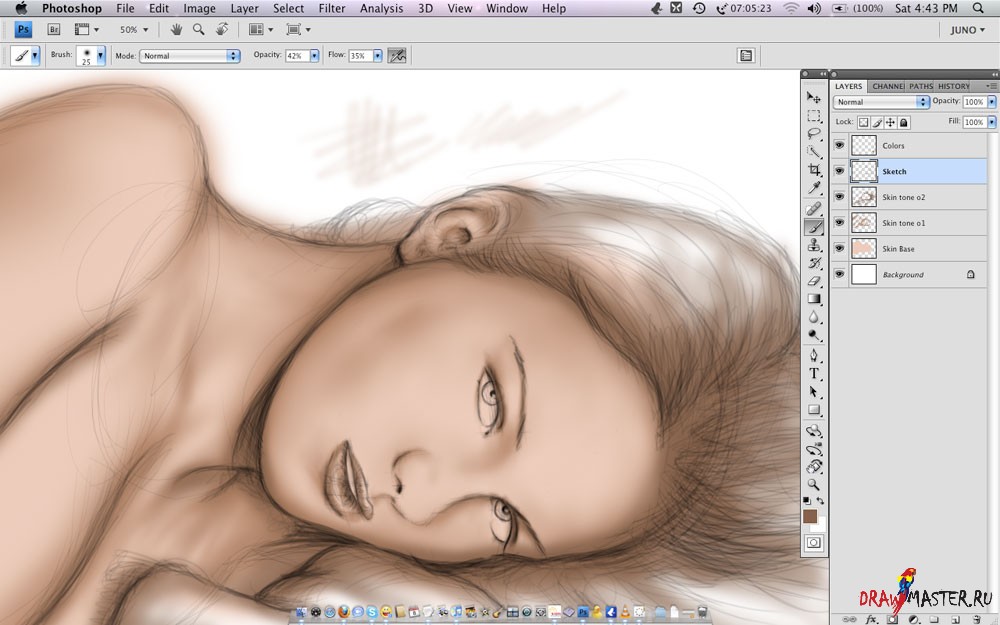Select the Type tool
The width and height of the screenshot is (1000, 625).
click(814, 374)
